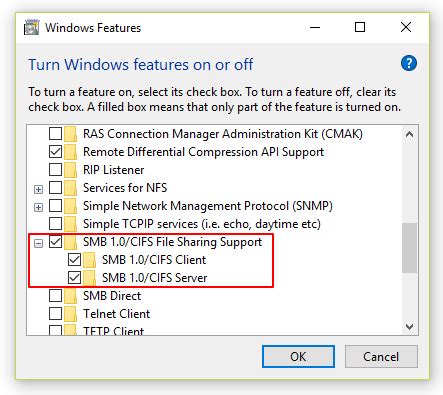Expand the SNMP tree node
Viewport: 443px width, 395px height.
tap(38, 207)
